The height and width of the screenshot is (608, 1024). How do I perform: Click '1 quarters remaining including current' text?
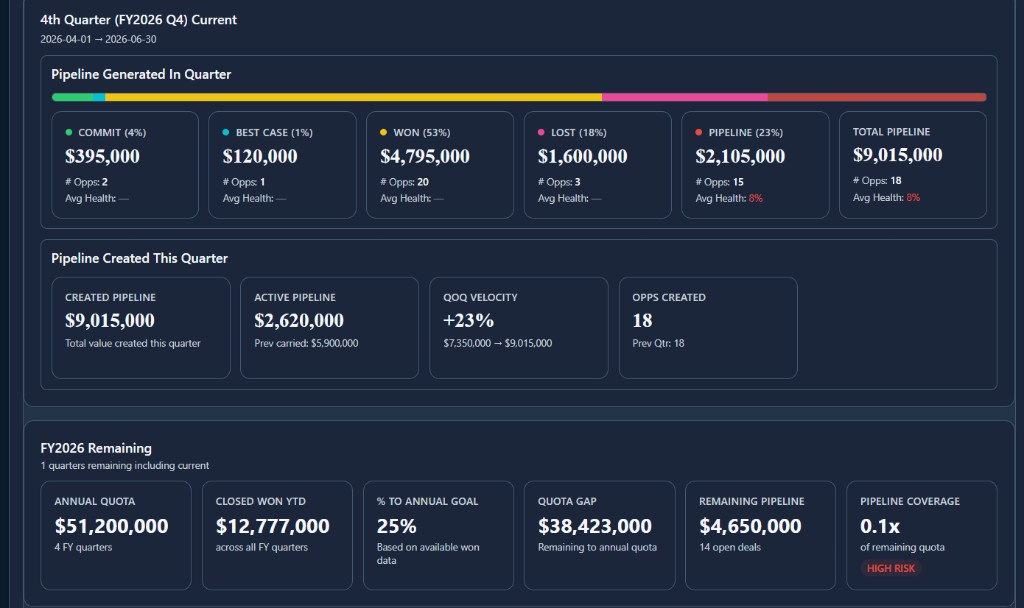pos(125,466)
